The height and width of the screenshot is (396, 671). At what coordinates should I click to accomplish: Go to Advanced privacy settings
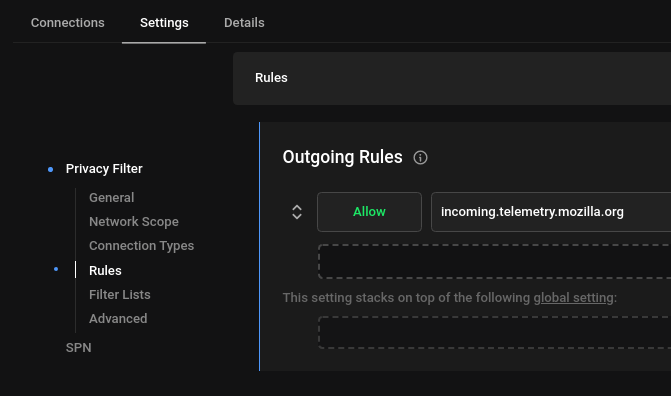coord(118,319)
